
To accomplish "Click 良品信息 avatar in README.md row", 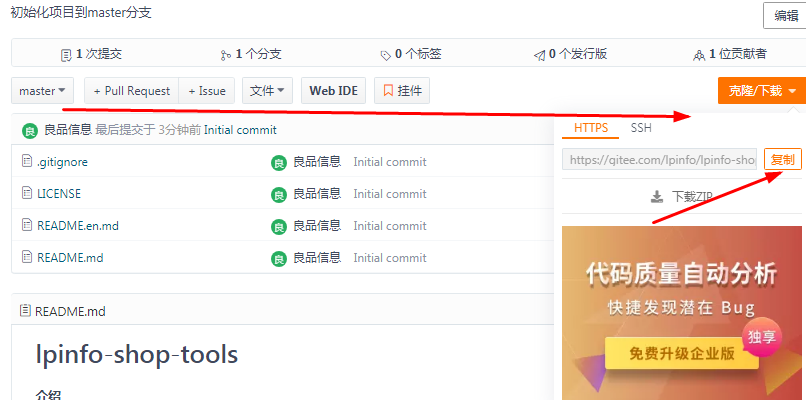I will 279,259.
